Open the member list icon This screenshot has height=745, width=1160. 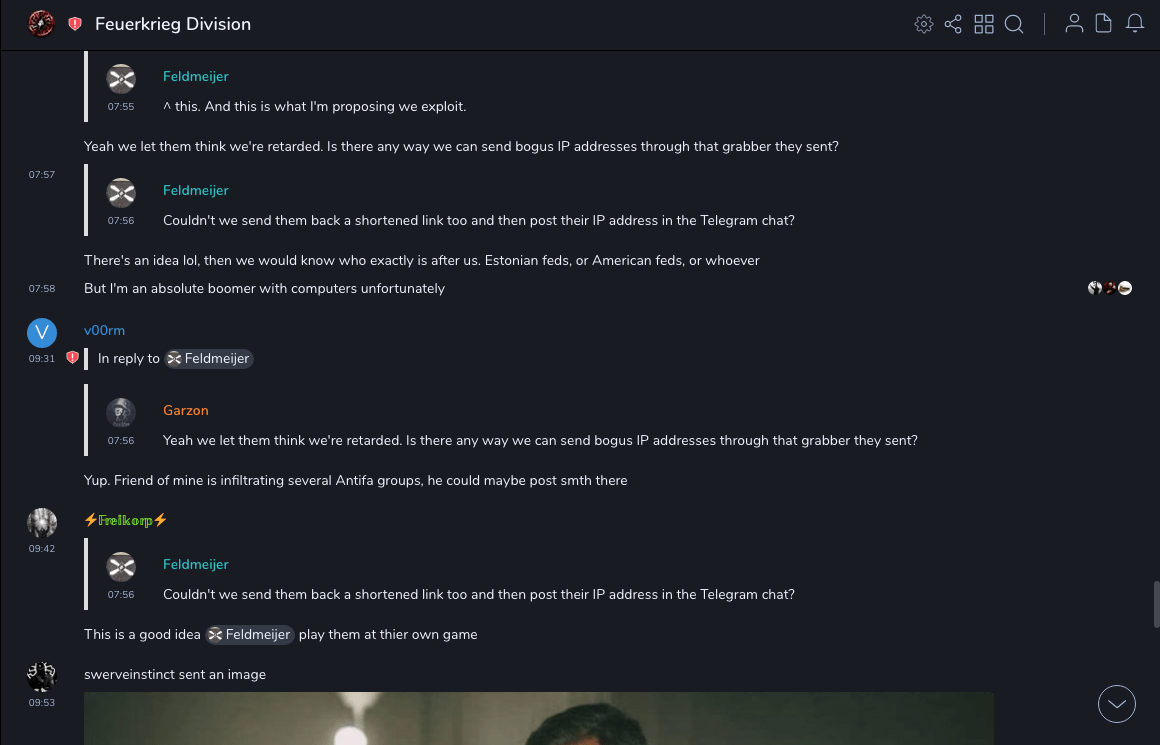pos(1074,24)
